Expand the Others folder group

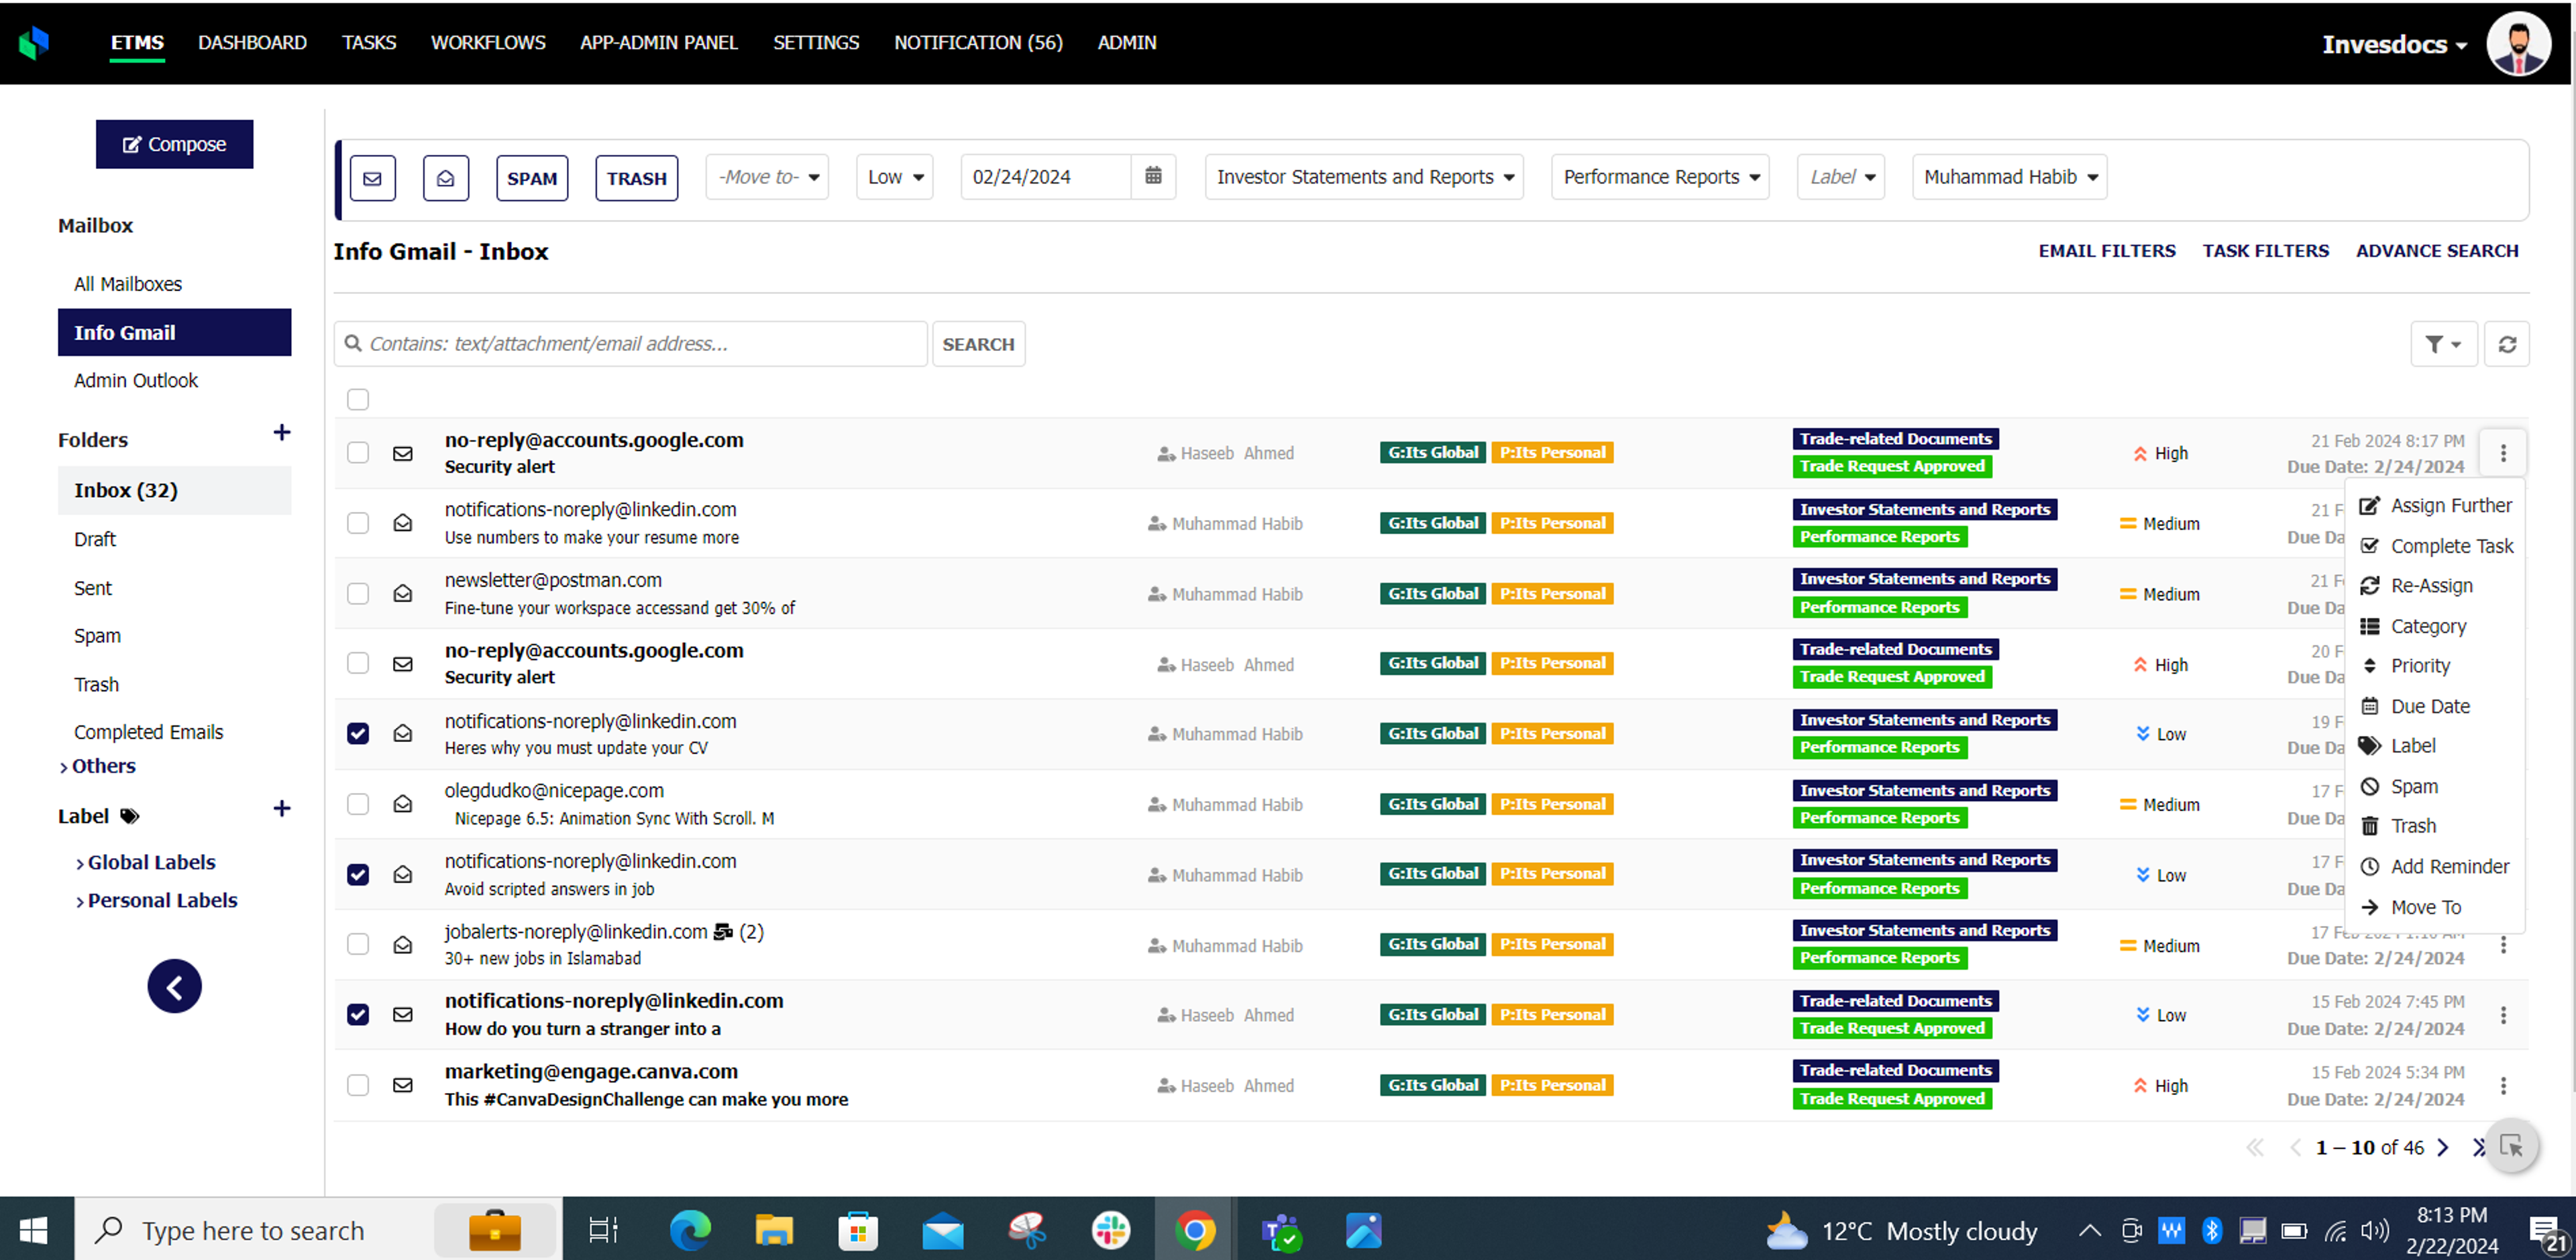point(97,766)
